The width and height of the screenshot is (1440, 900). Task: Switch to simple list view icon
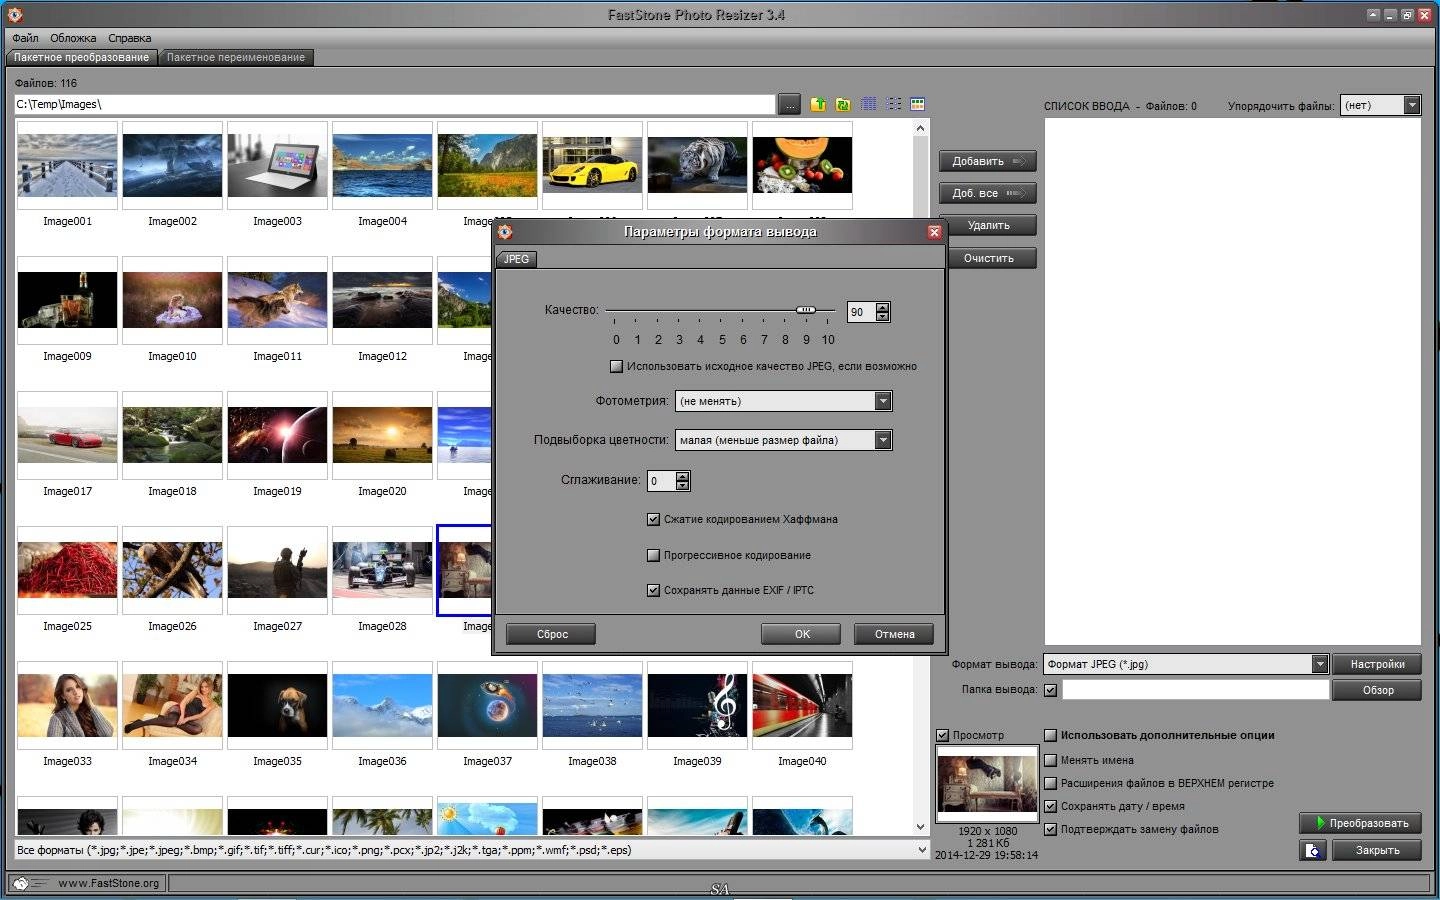point(893,104)
